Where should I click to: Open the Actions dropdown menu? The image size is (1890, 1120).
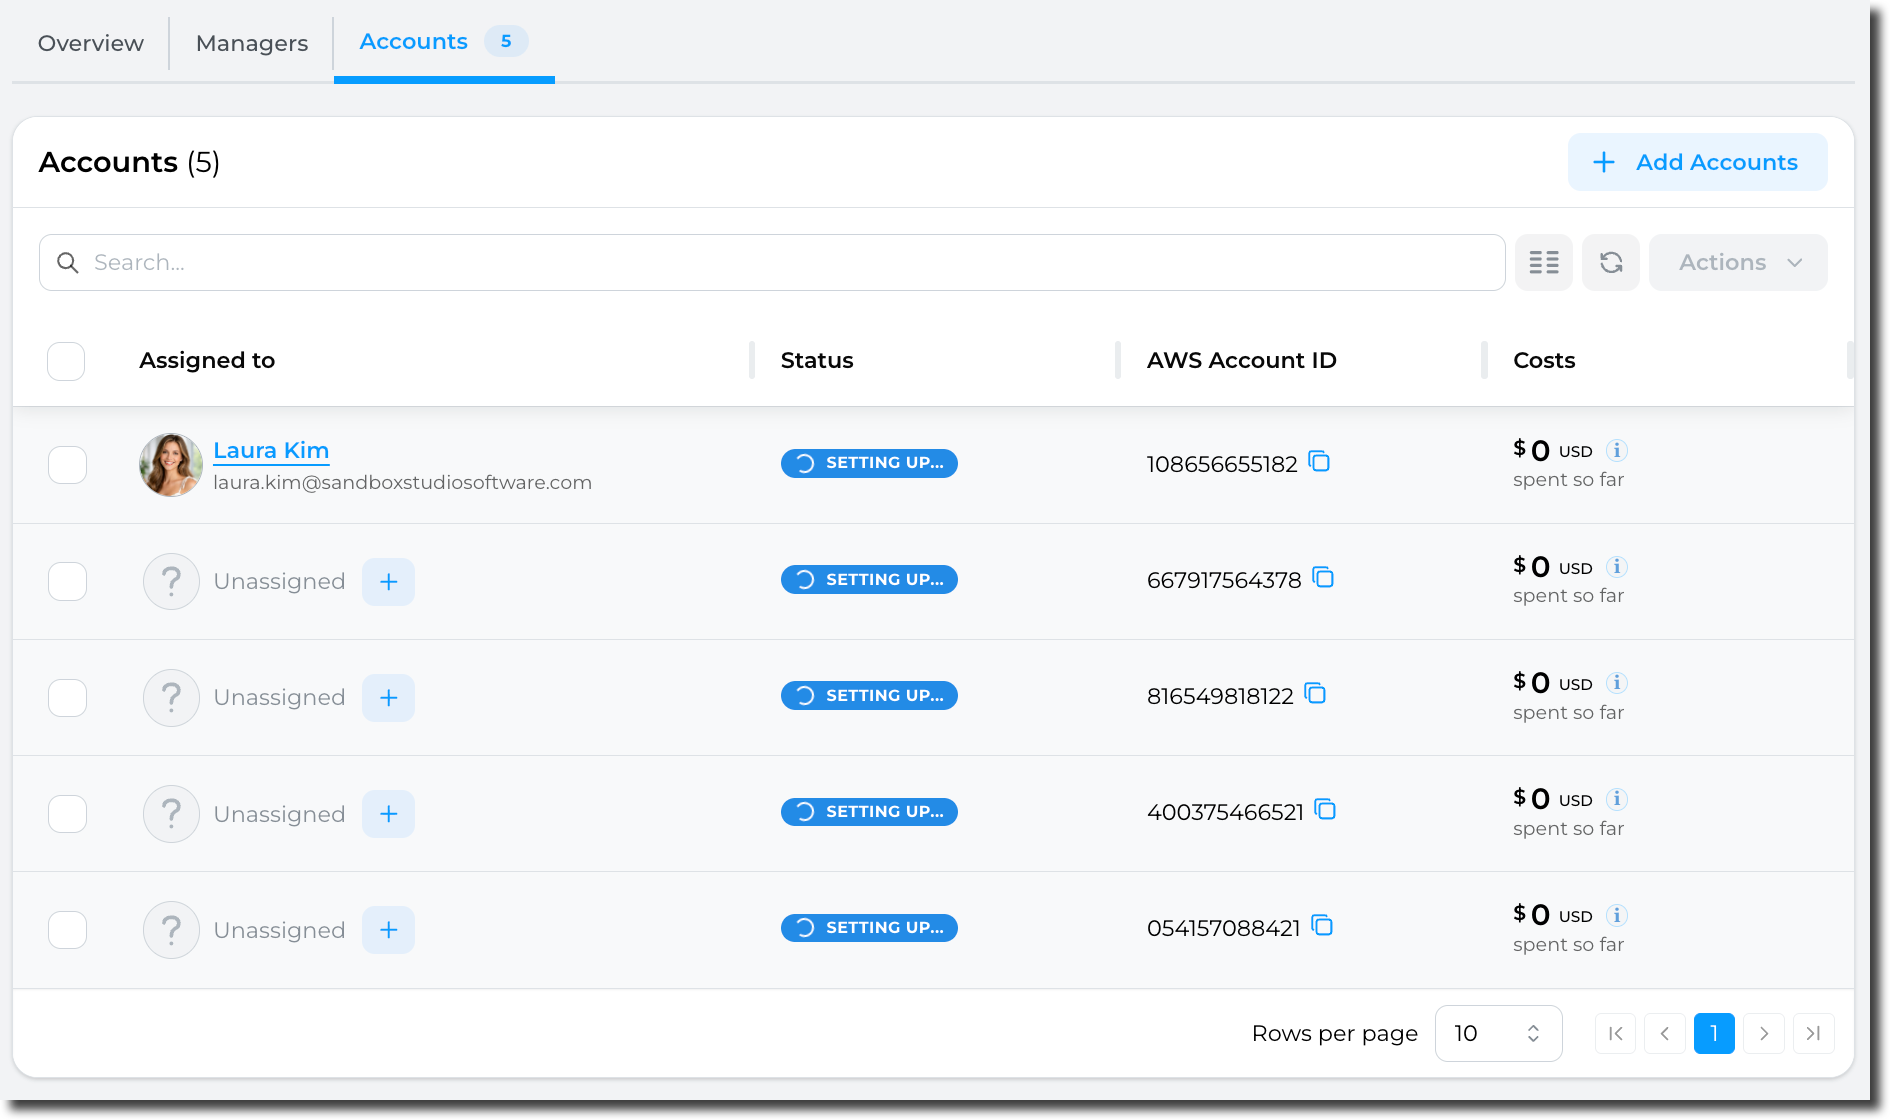coord(1738,263)
